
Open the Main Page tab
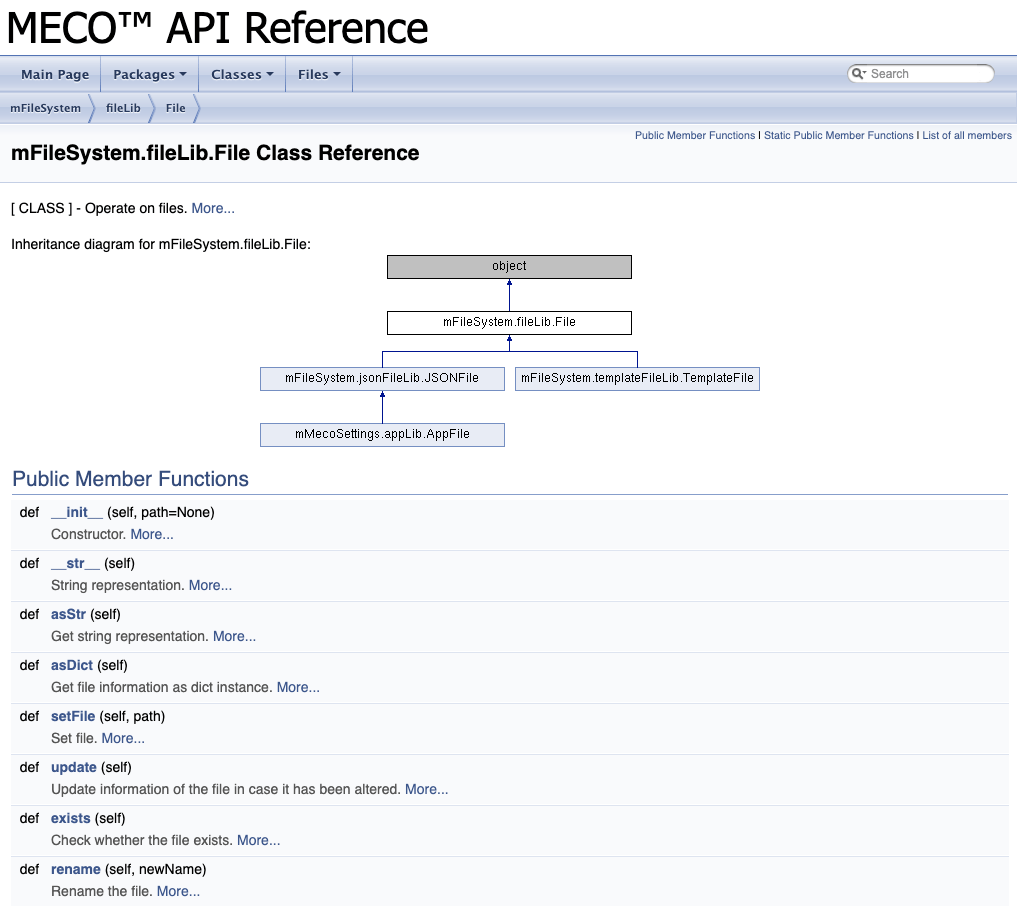[x=55, y=75]
